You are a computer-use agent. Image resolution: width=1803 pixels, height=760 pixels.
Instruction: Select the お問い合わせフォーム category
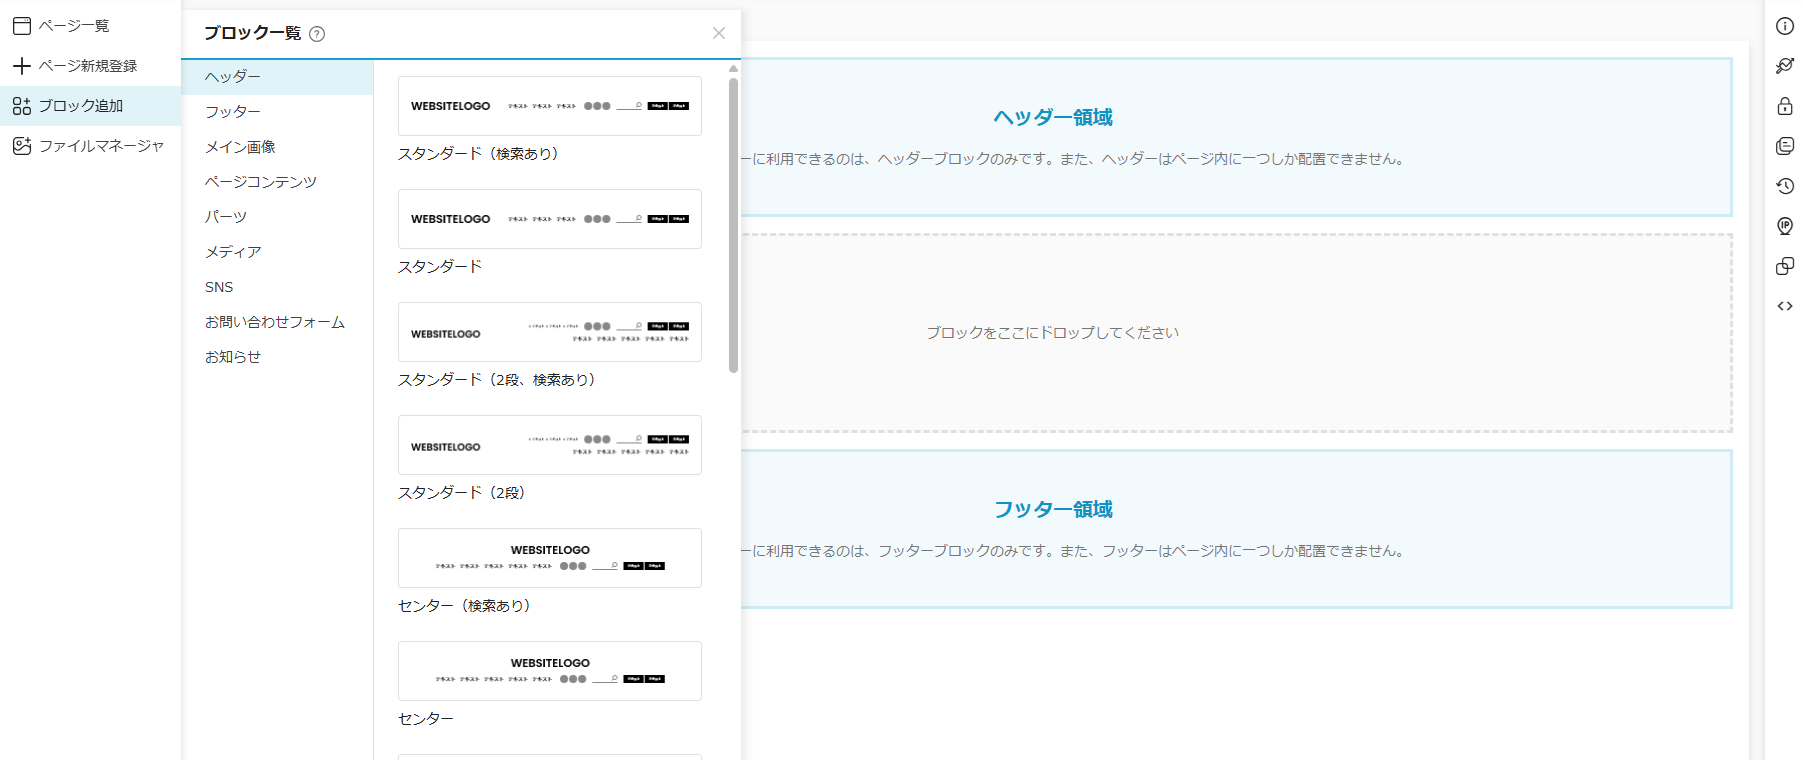click(277, 322)
